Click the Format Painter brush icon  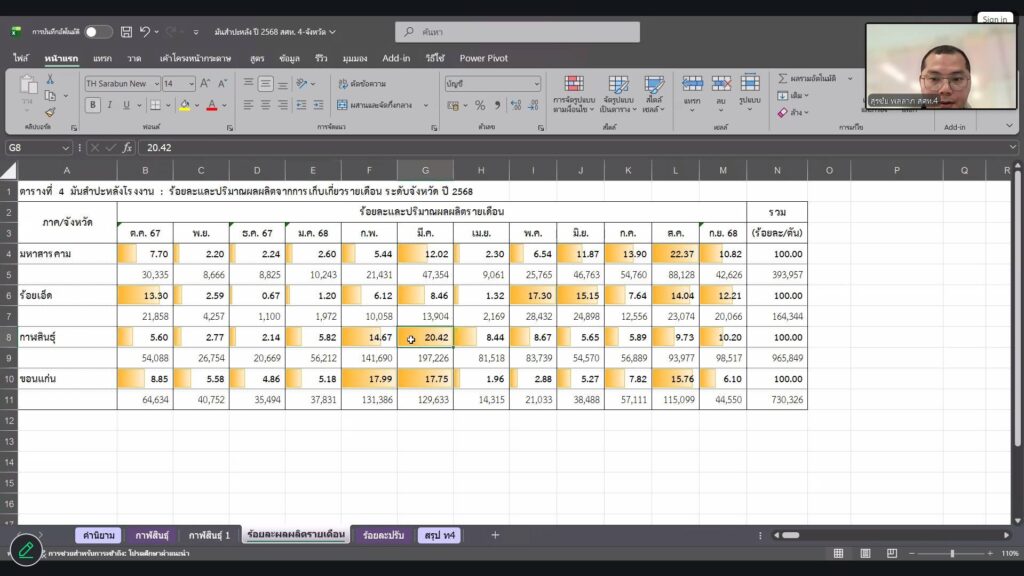point(50,112)
